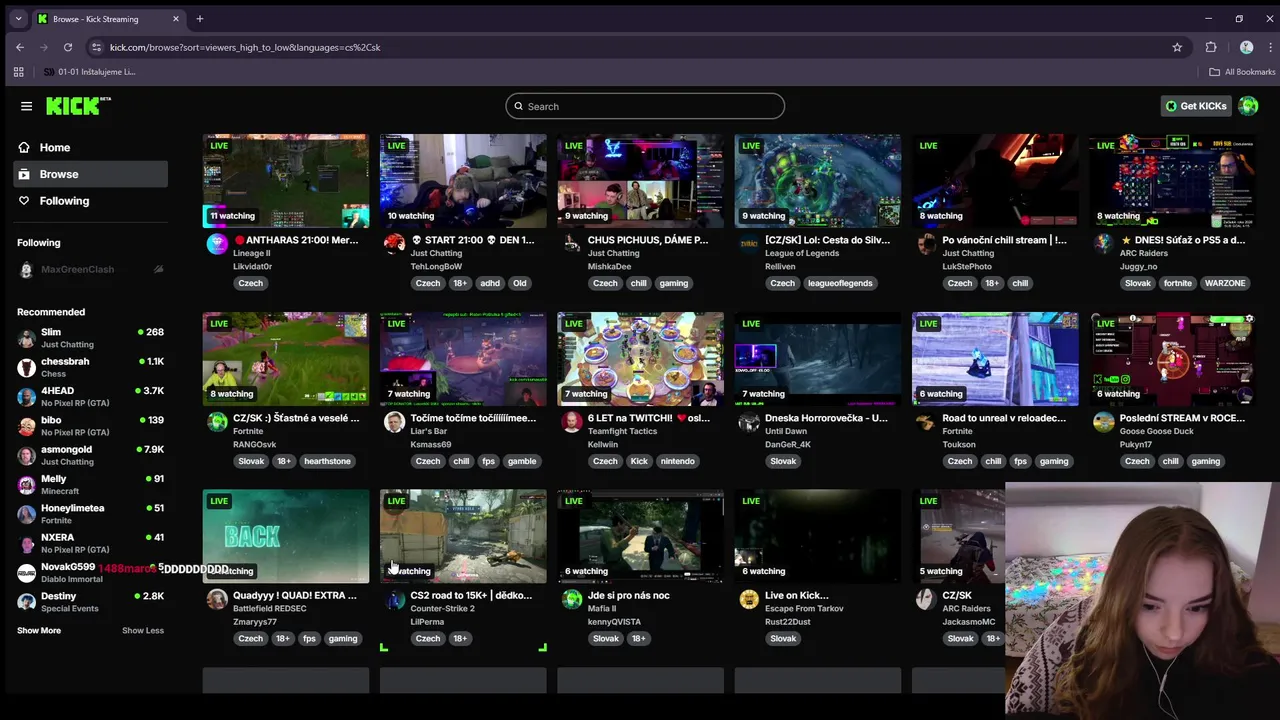Click Ksmass69 channel avatar

coord(394,421)
